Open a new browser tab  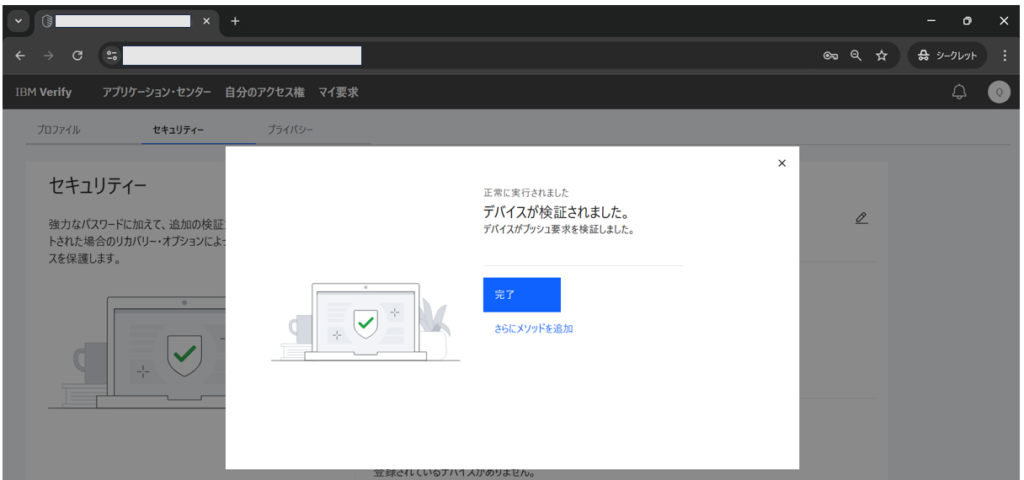pos(235,21)
